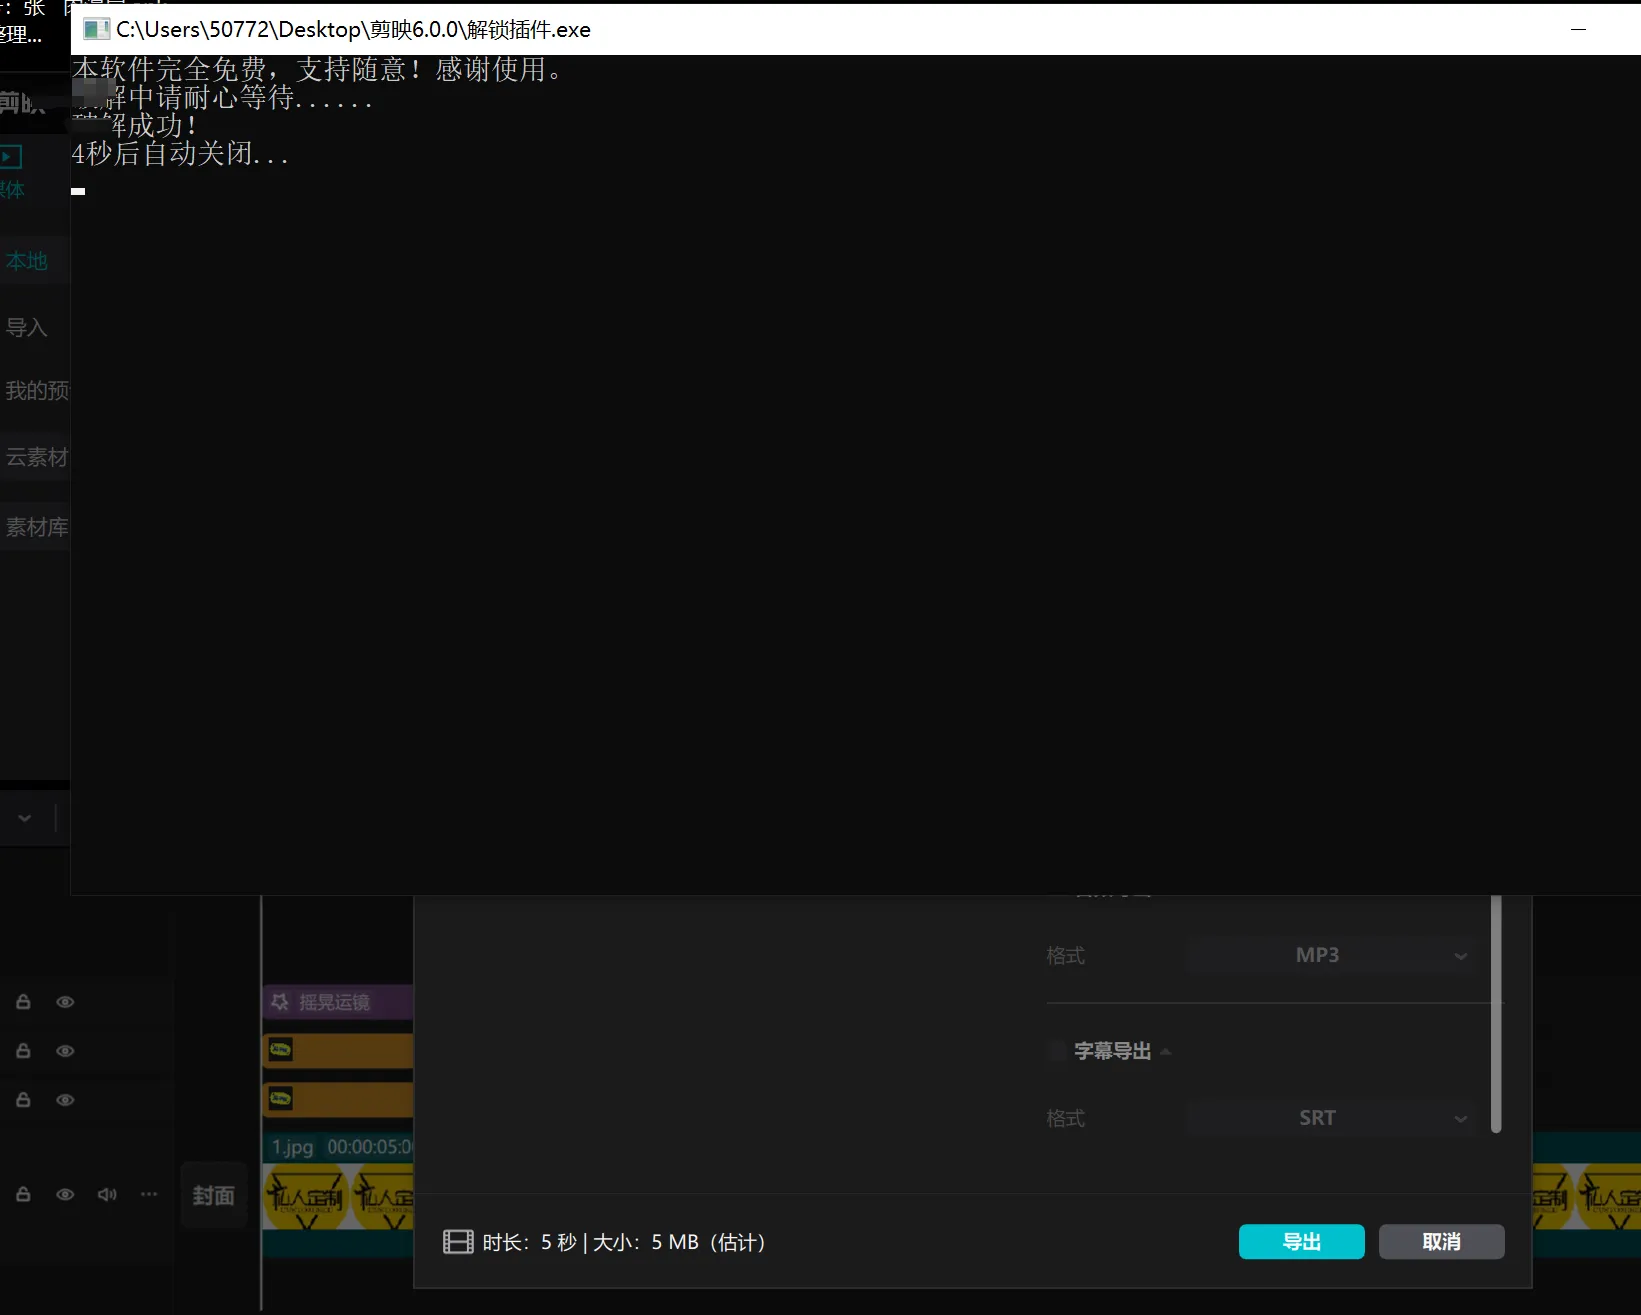Click the lock icon on the effect track
The width and height of the screenshot is (1641, 1315).
[23, 1002]
